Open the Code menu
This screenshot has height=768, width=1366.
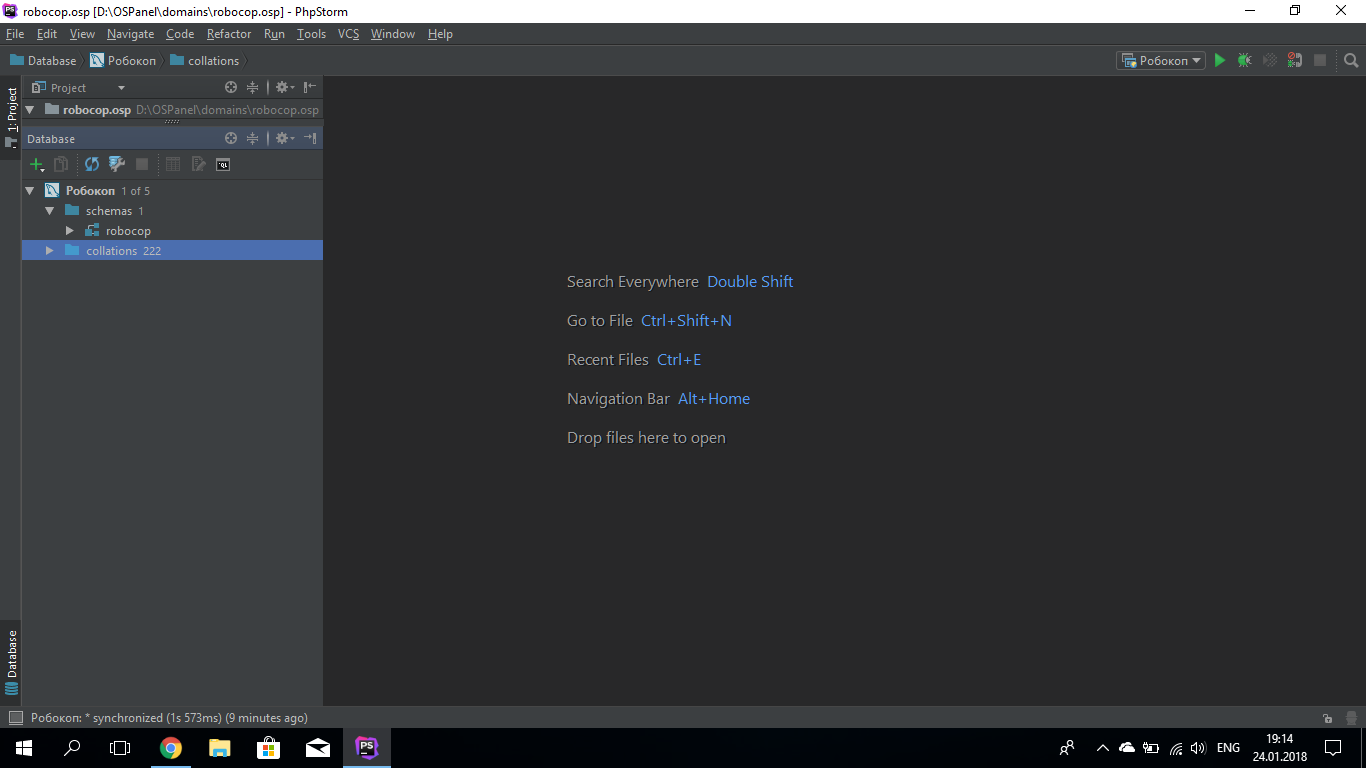click(180, 34)
